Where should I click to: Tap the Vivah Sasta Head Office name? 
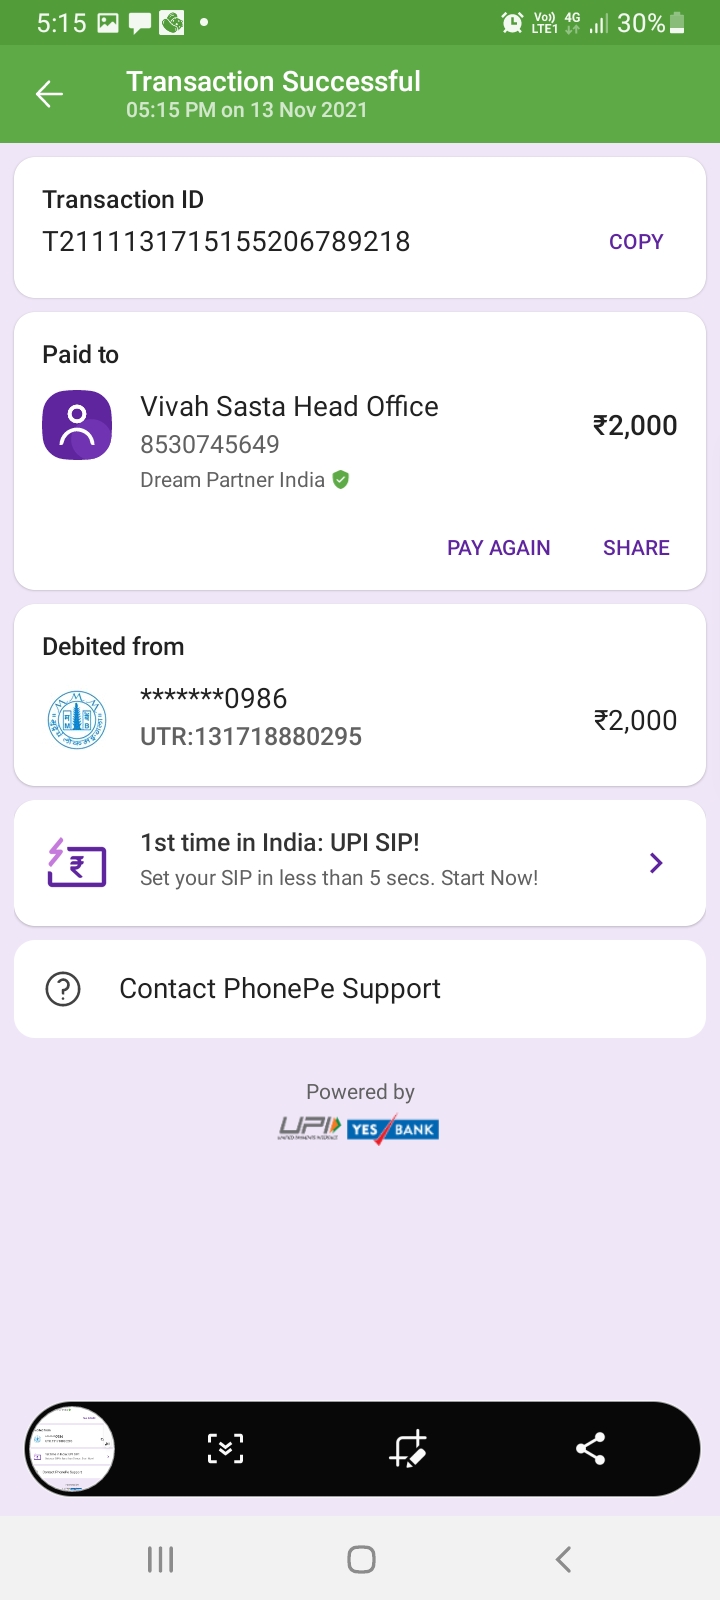289,407
